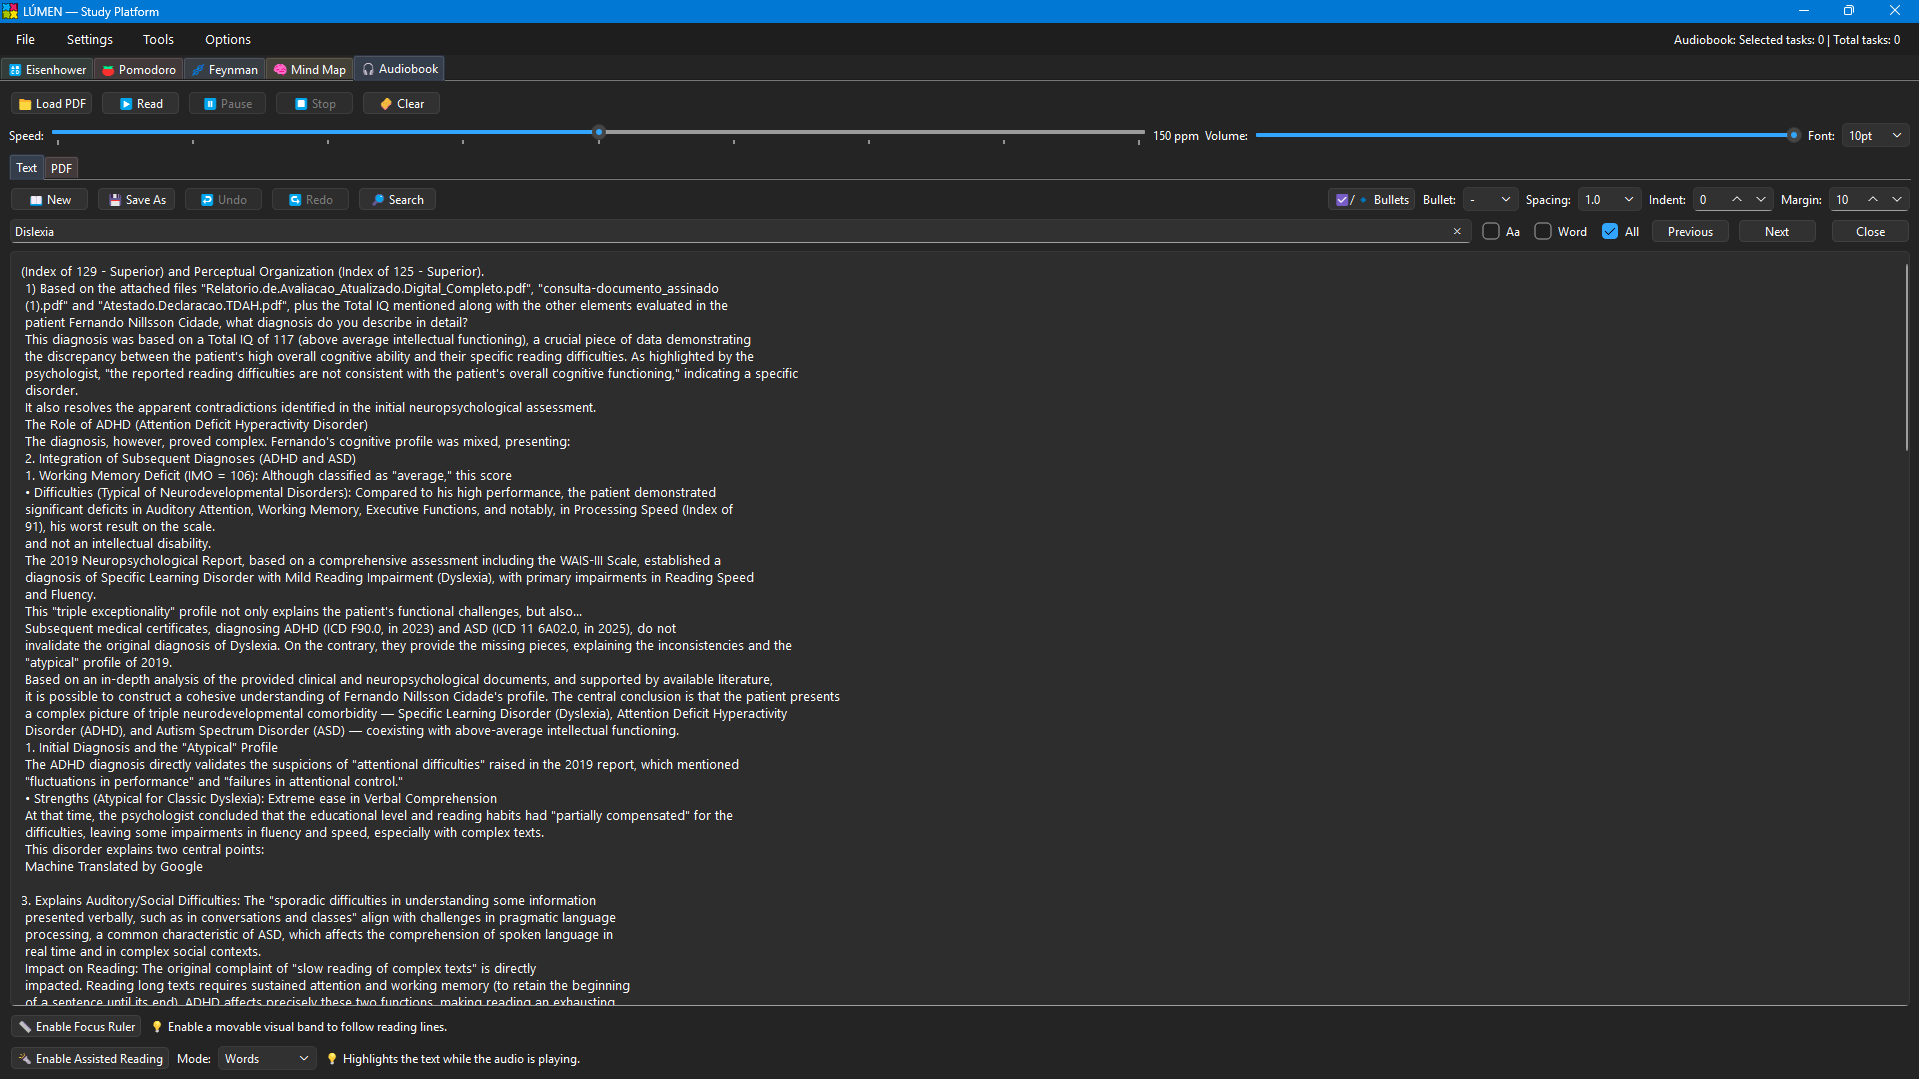1919x1079 pixels.
Task: Increase the Indent value with up arrow
Action: pyautogui.click(x=1737, y=200)
